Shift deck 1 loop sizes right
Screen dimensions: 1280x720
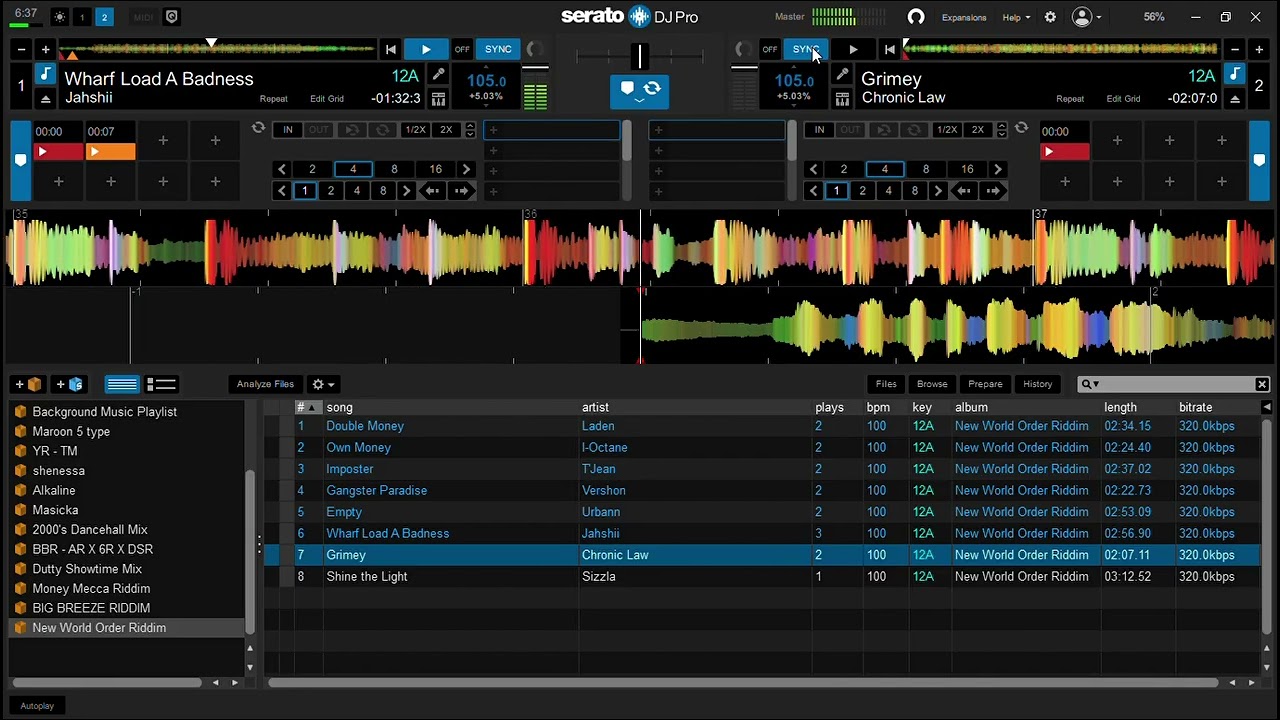click(x=466, y=169)
